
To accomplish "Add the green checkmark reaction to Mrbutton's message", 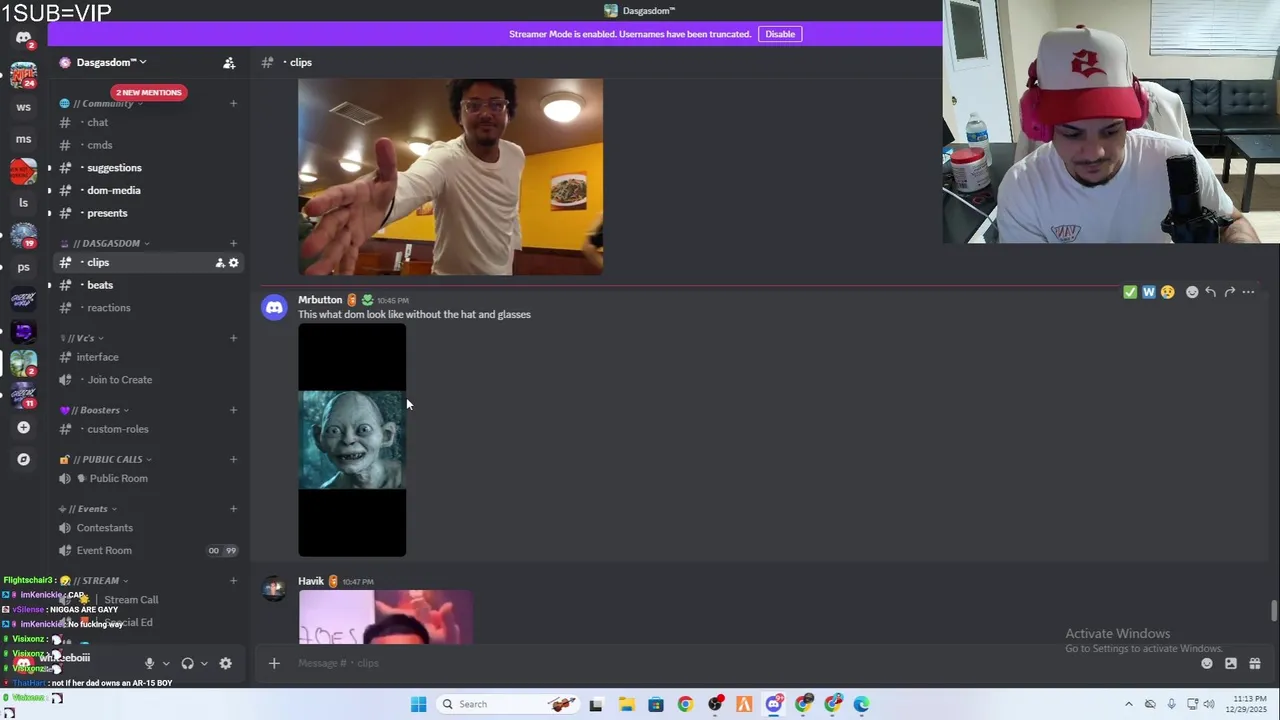I will pos(1130,292).
